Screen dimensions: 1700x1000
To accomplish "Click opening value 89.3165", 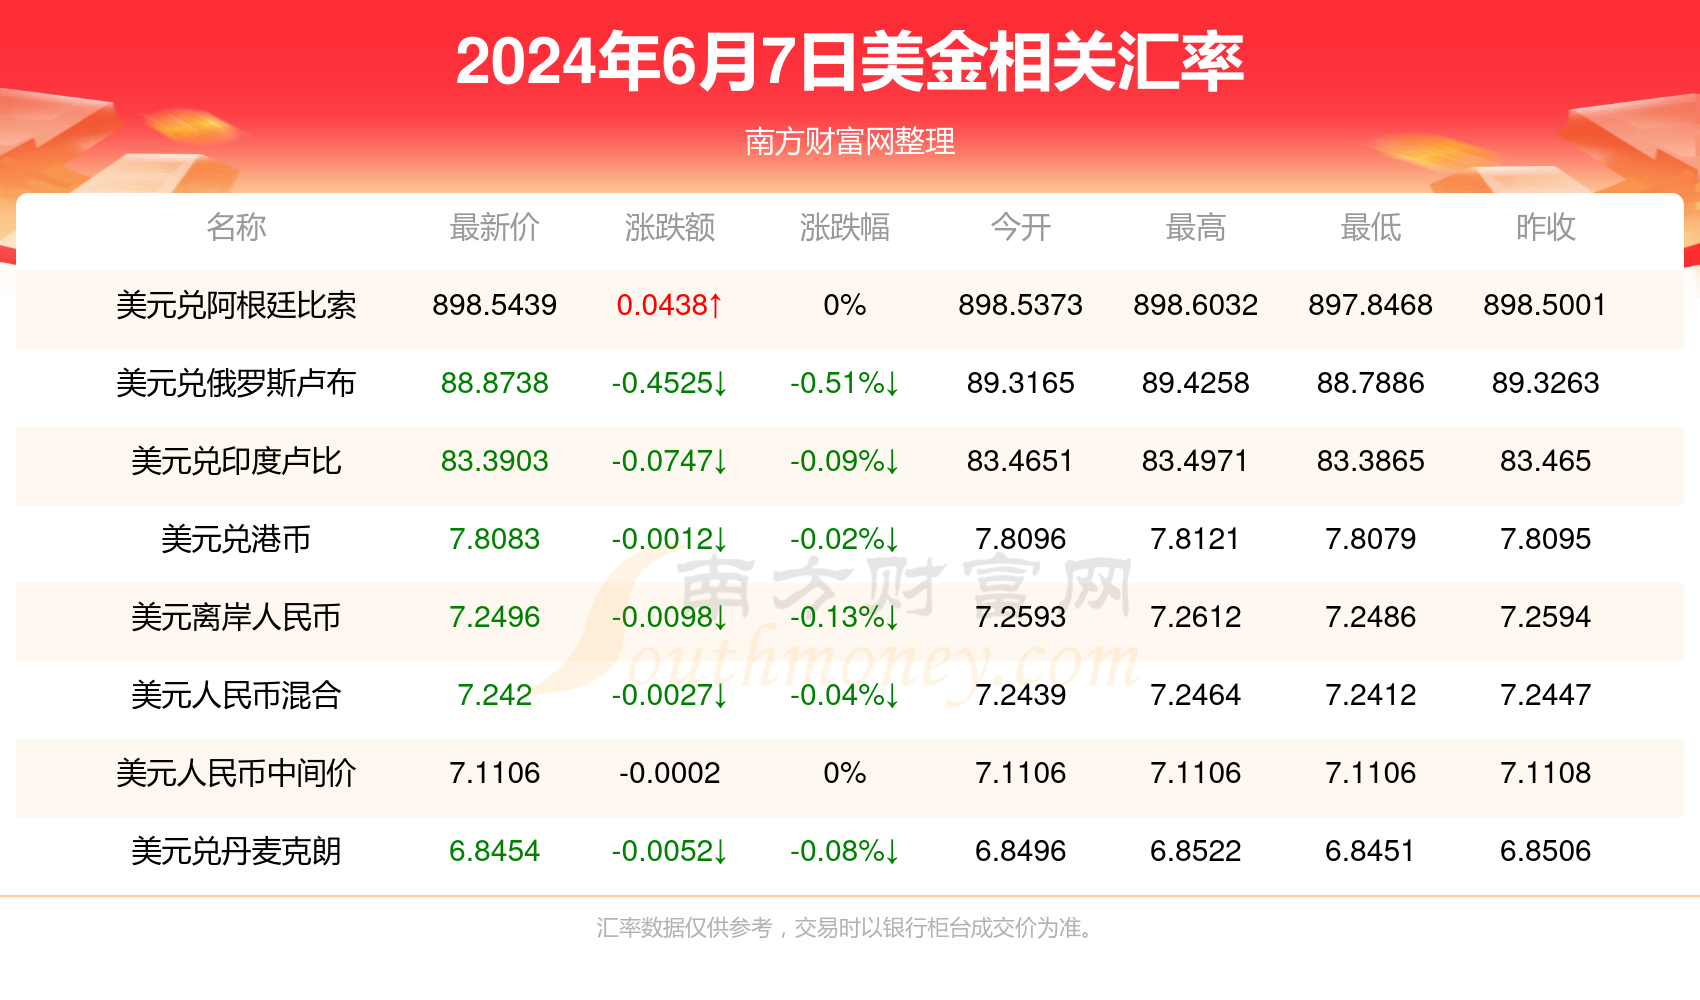I will (1020, 383).
